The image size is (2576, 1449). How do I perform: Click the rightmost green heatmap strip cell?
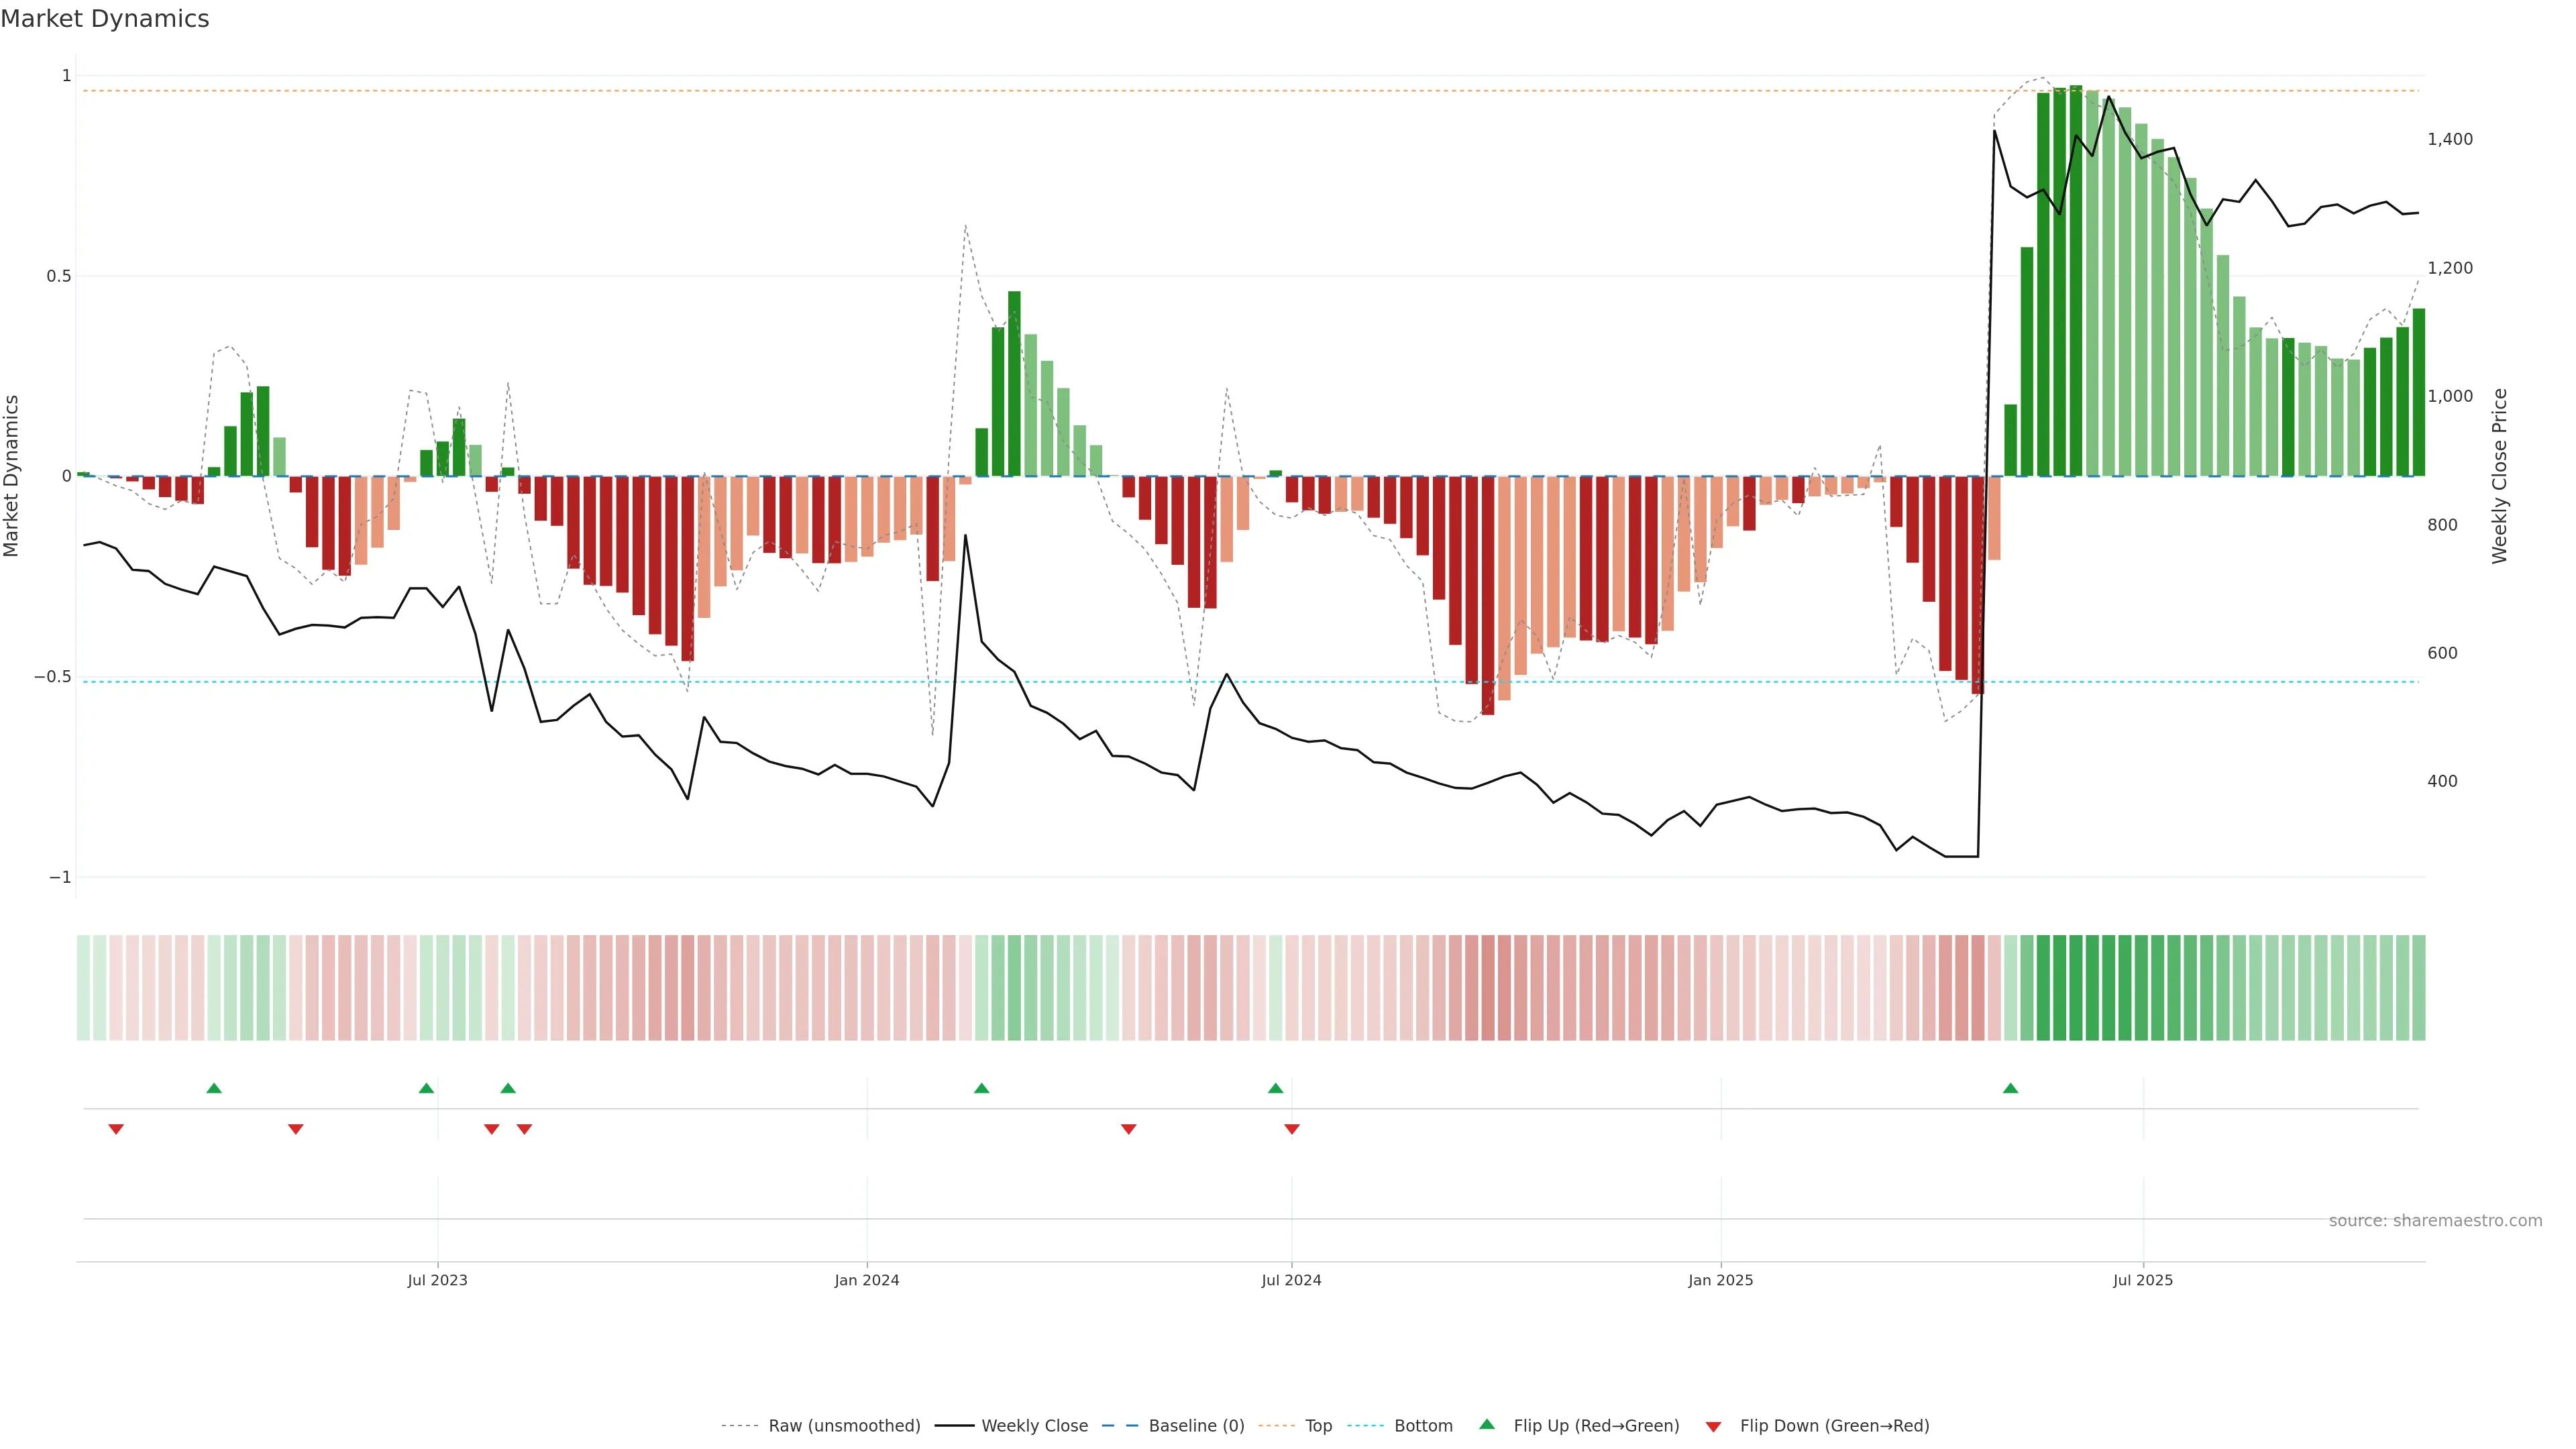coord(2418,987)
